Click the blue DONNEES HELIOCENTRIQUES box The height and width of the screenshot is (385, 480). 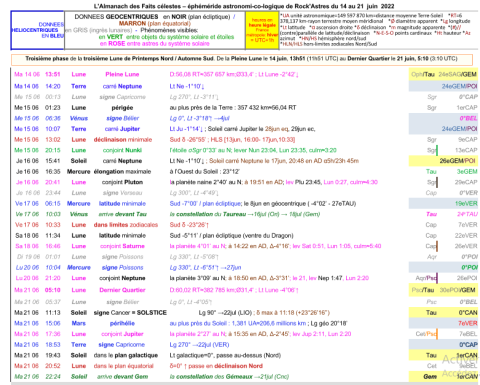pos(37,30)
